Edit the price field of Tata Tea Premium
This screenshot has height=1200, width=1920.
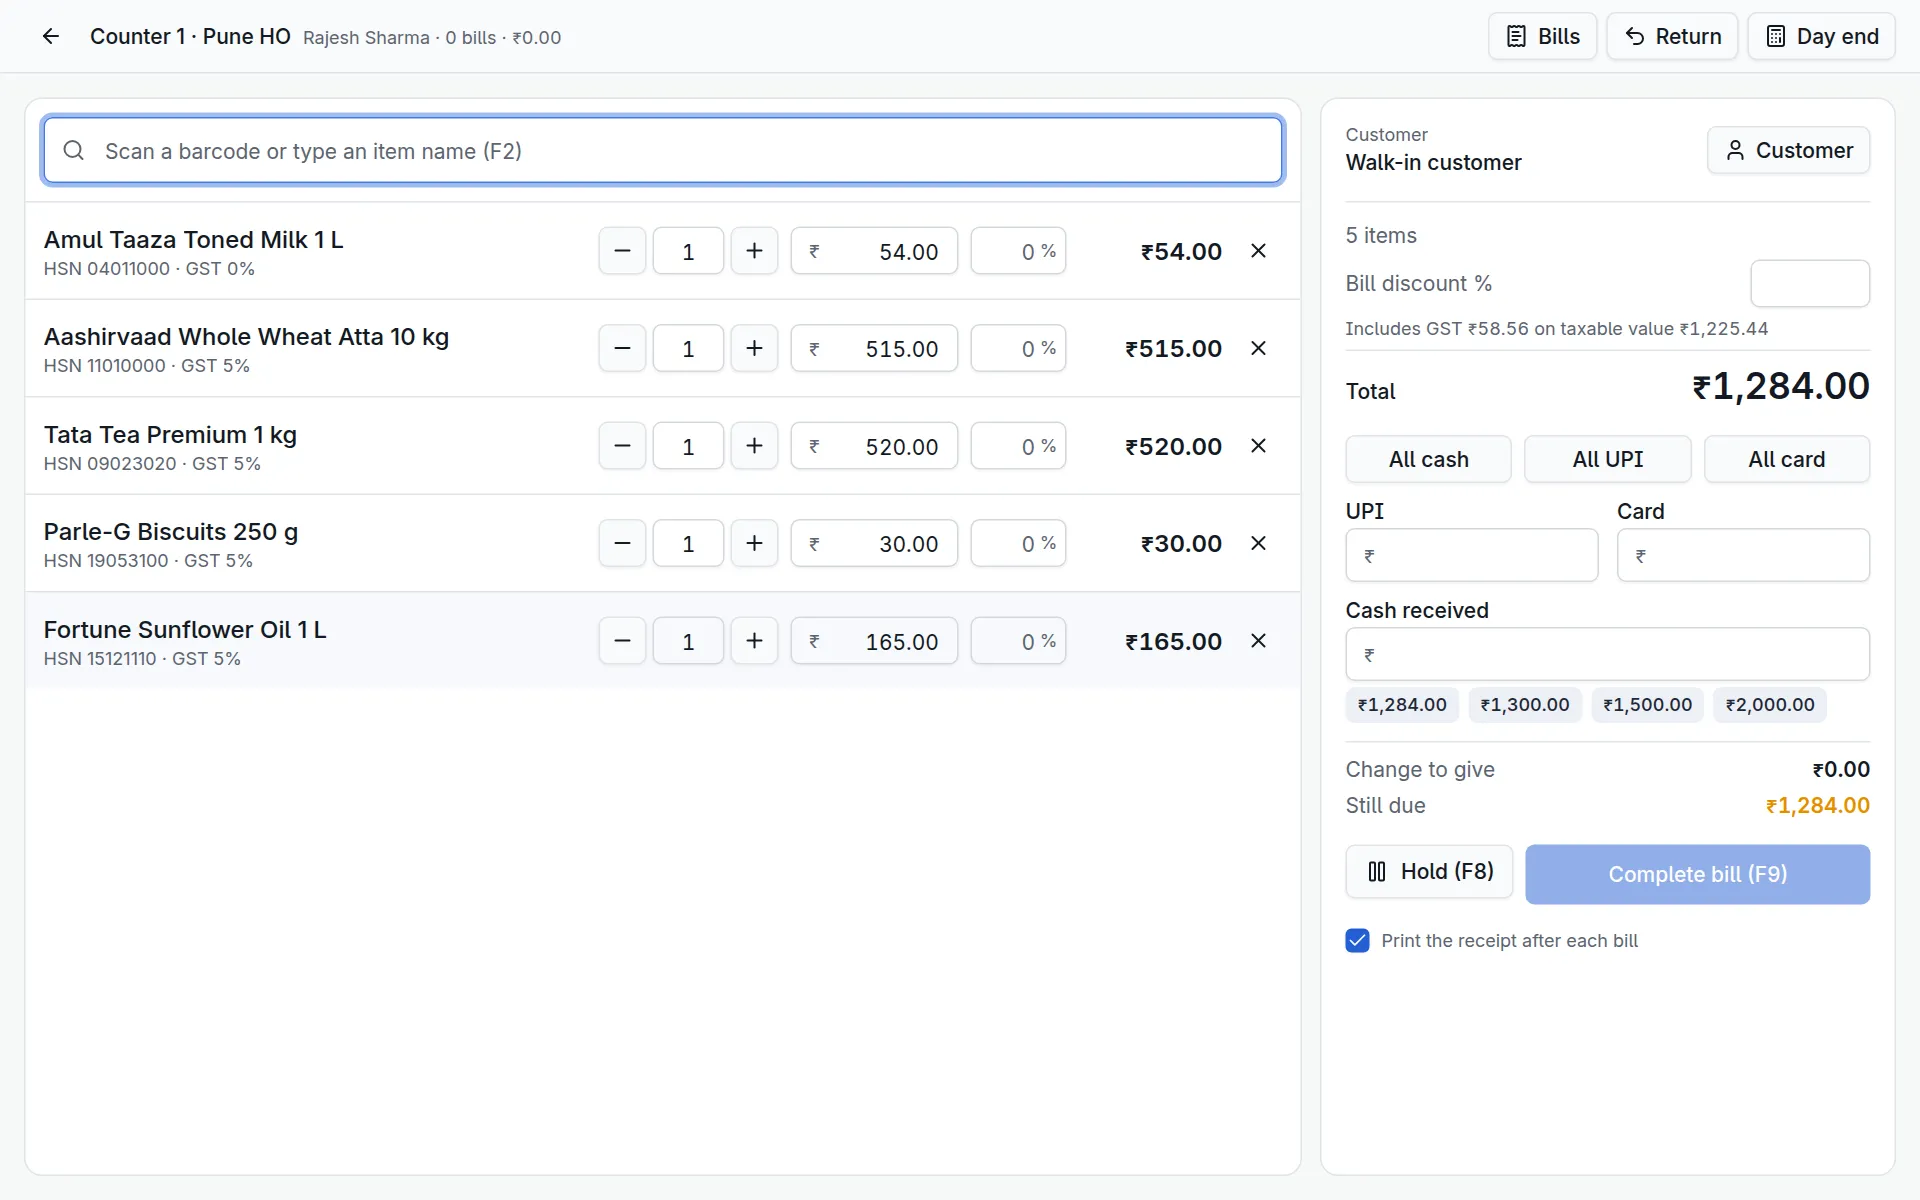point(874,446)
